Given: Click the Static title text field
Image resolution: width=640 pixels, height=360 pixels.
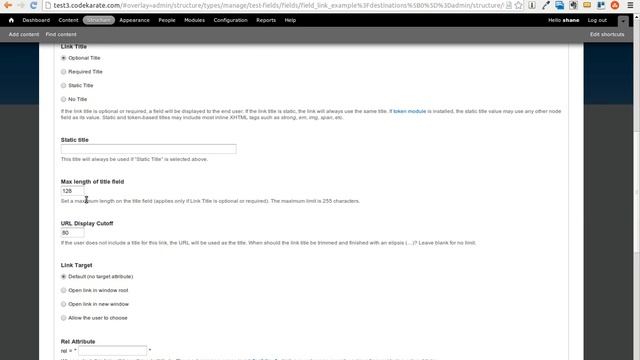Looking at the screenshot, I should [x=149, y=149].
